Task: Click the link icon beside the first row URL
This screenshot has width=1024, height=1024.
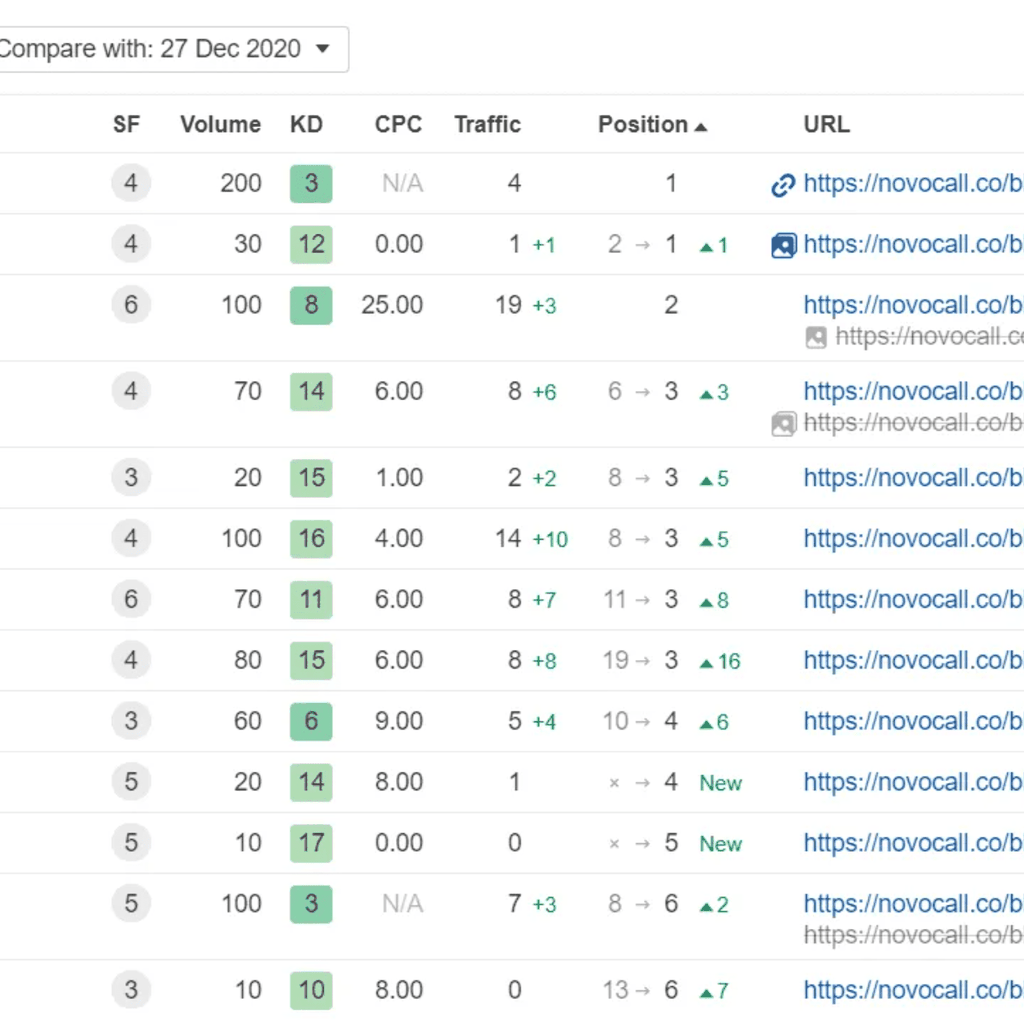Action: 783,185
